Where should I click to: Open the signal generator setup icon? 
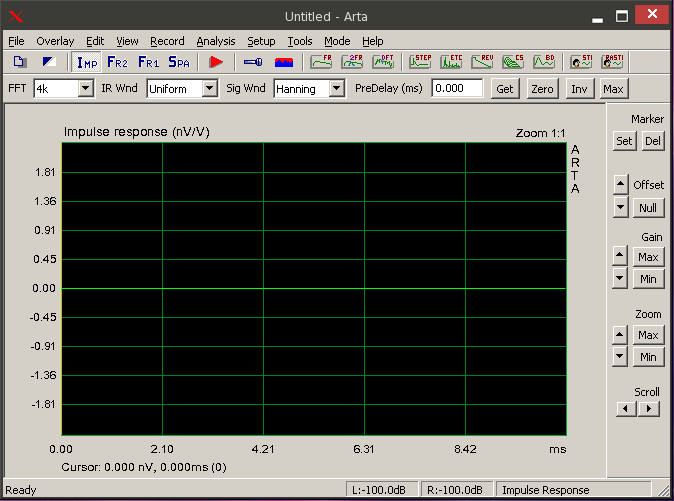(253, 62)
